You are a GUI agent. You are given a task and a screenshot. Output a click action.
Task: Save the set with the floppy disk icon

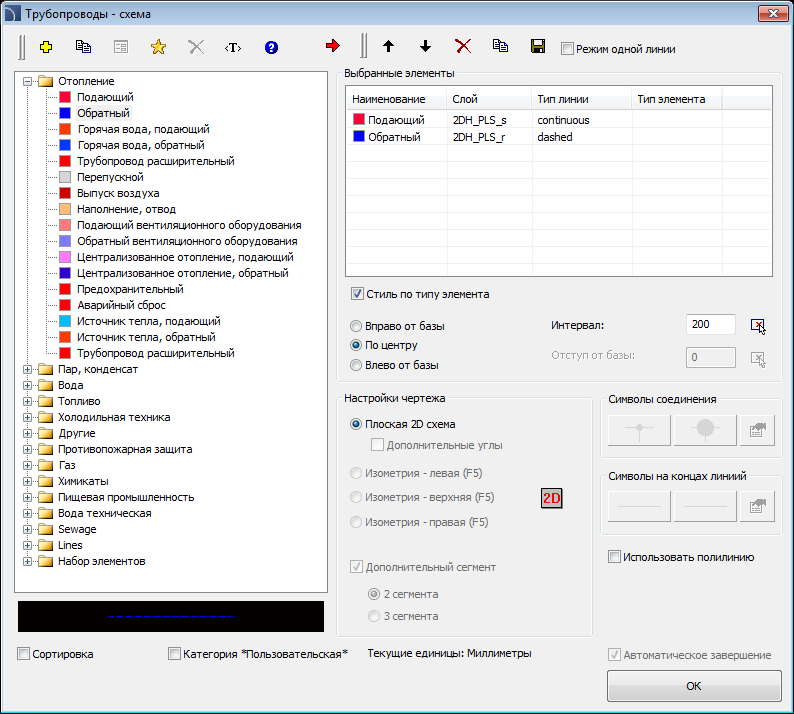pos(538,46)
